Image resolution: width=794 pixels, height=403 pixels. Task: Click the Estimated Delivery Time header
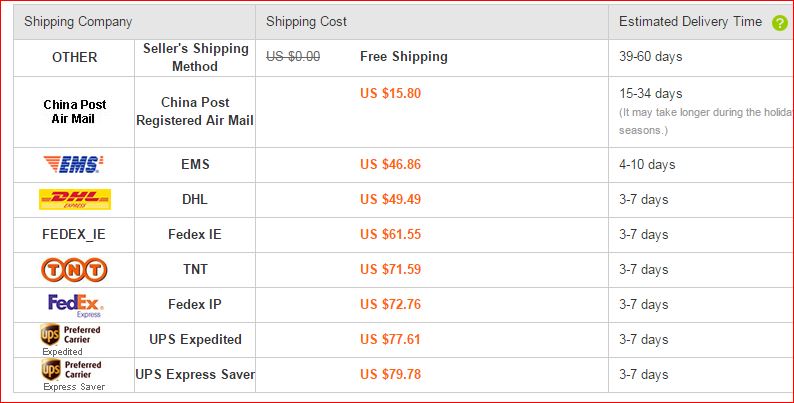point(690,21)
